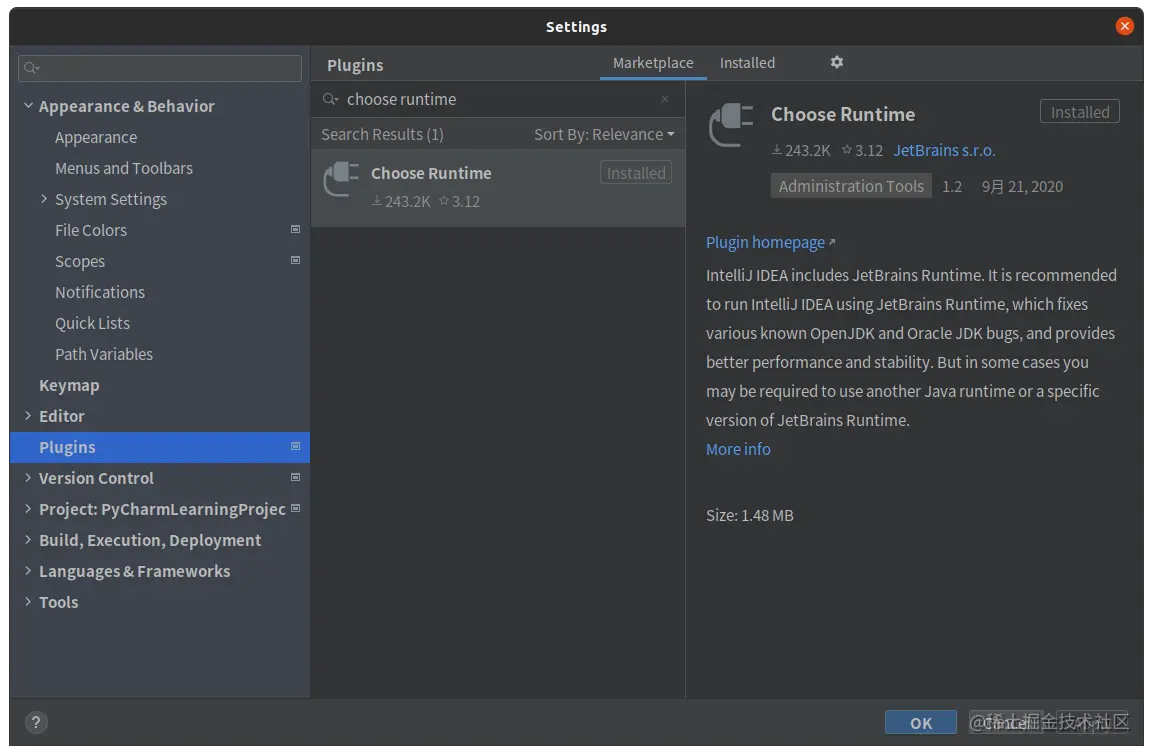
Task: Clear the plugin search text with X icon
Action: 665,99
